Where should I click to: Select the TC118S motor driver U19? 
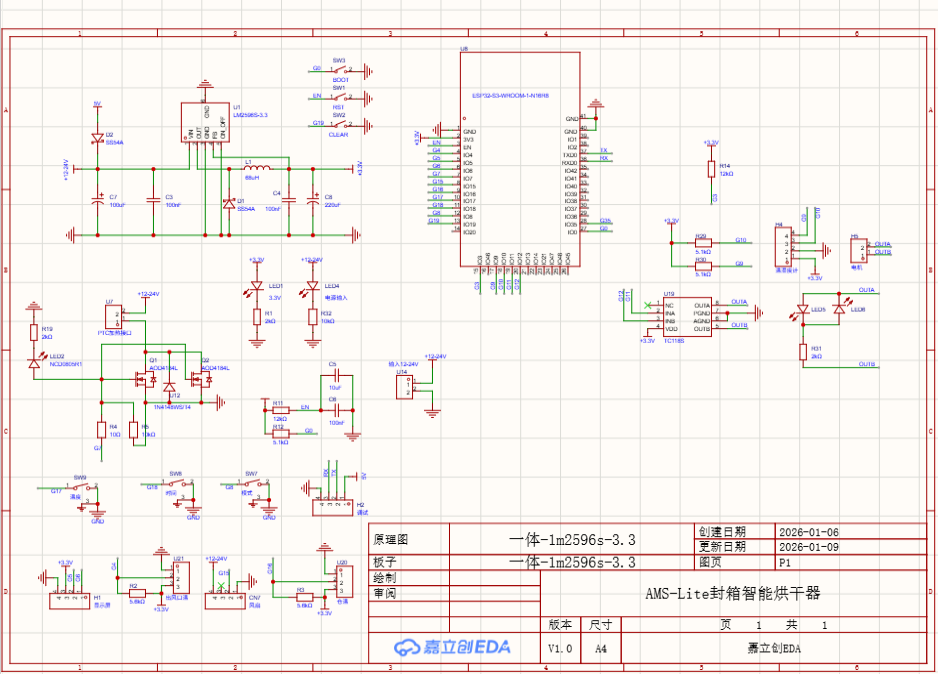(x=687, y=317)
